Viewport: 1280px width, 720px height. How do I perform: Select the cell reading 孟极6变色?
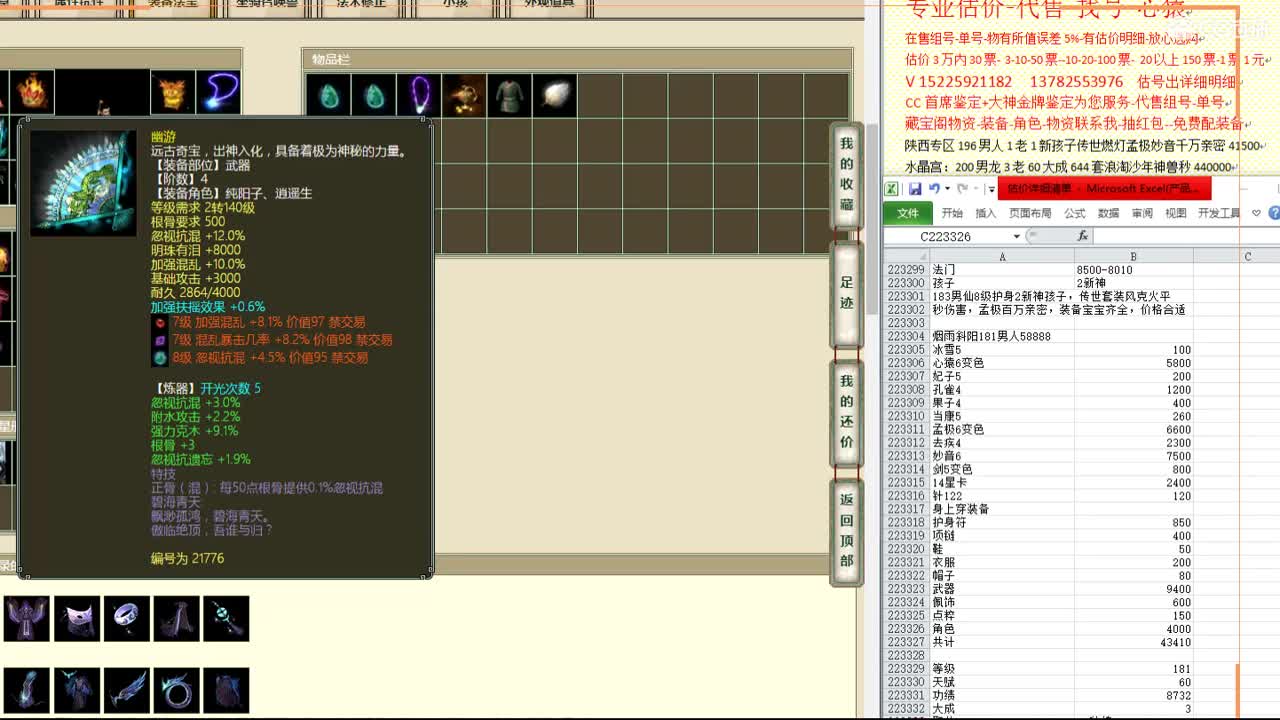pyautogui.click(x=1002, y=429)
